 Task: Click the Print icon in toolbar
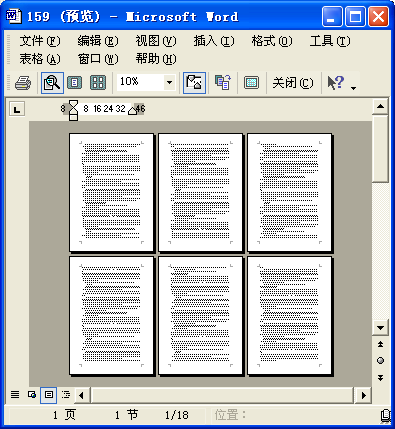click(23, 83)
